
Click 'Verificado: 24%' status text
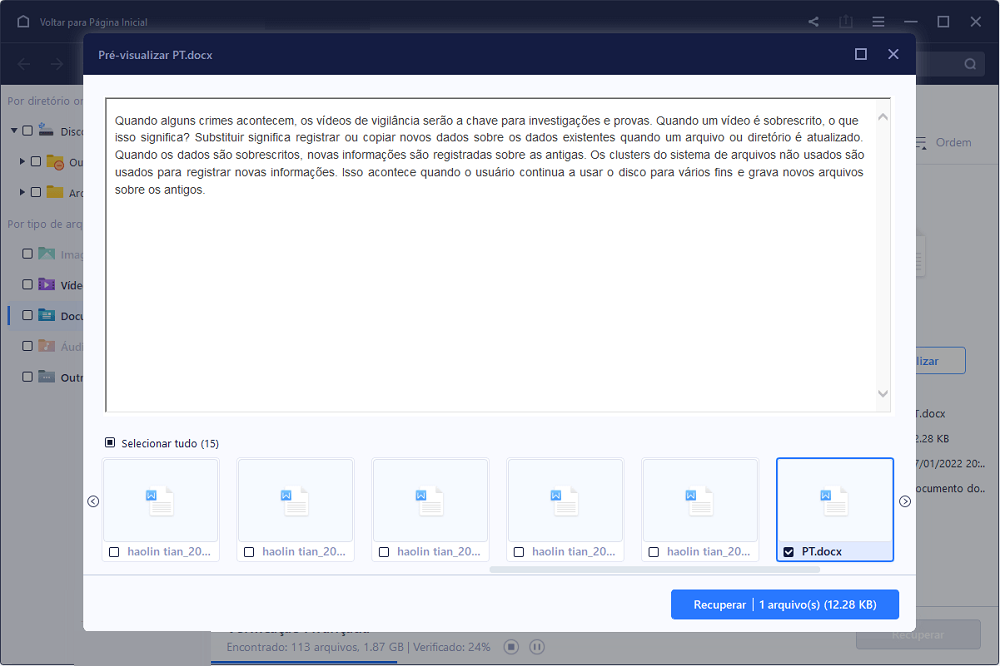click(x=452, y=647)
